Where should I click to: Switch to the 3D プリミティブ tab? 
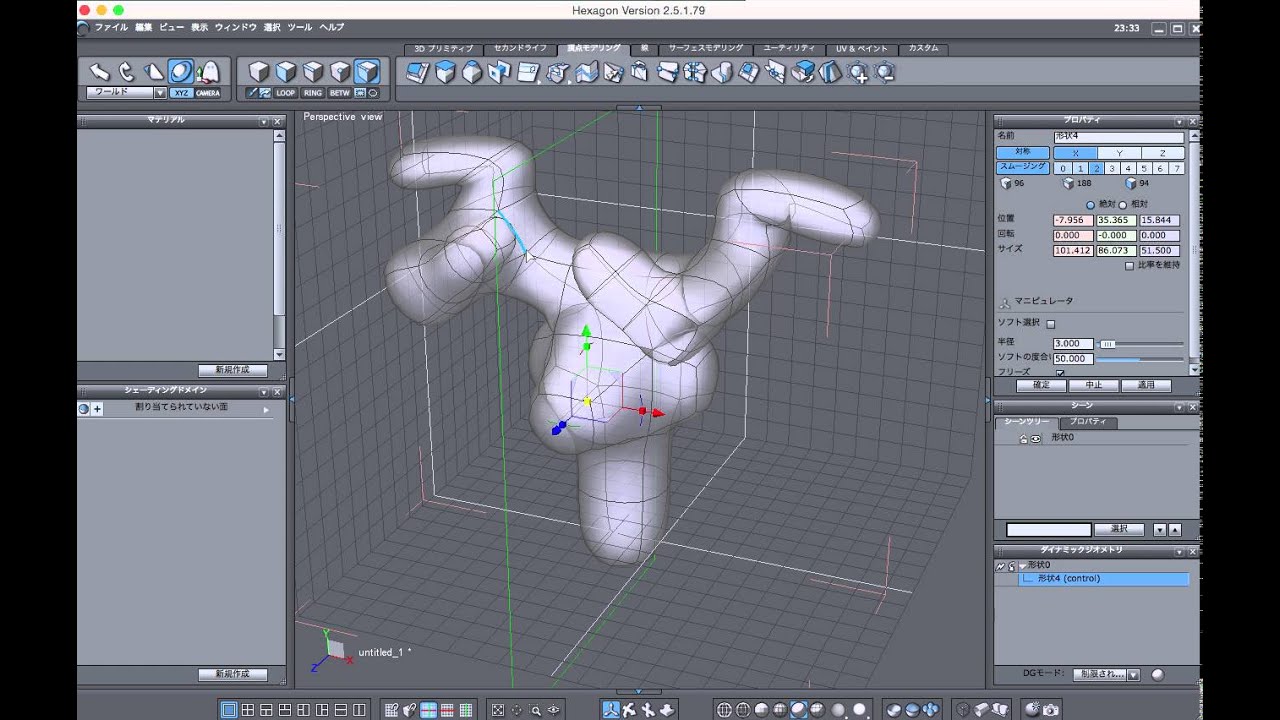[x=442, y=48]
